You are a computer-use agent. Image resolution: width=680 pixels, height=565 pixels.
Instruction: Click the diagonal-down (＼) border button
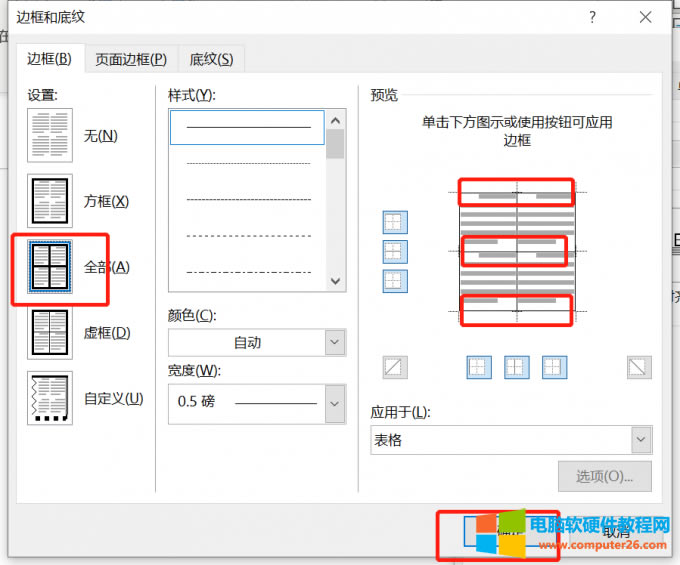pyautogui.click(x=639, y=367)
